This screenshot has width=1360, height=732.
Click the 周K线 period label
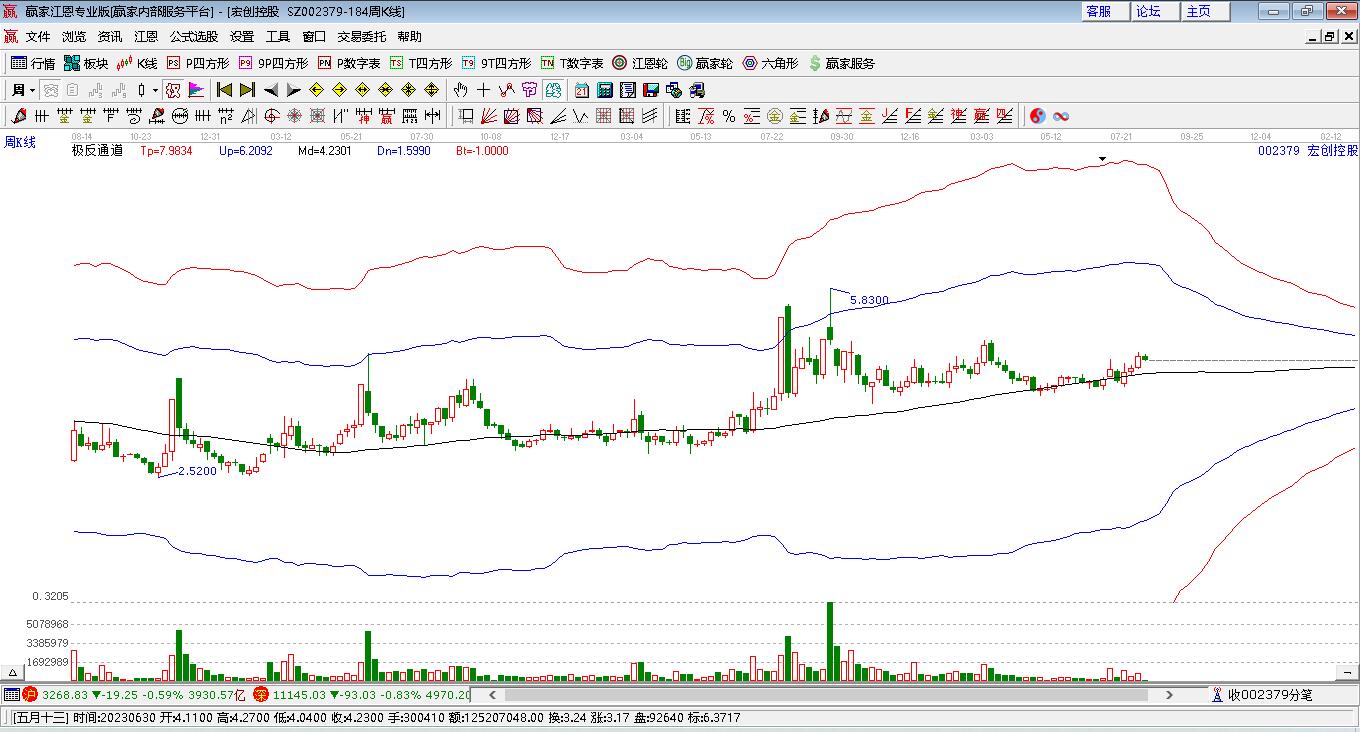21,142
